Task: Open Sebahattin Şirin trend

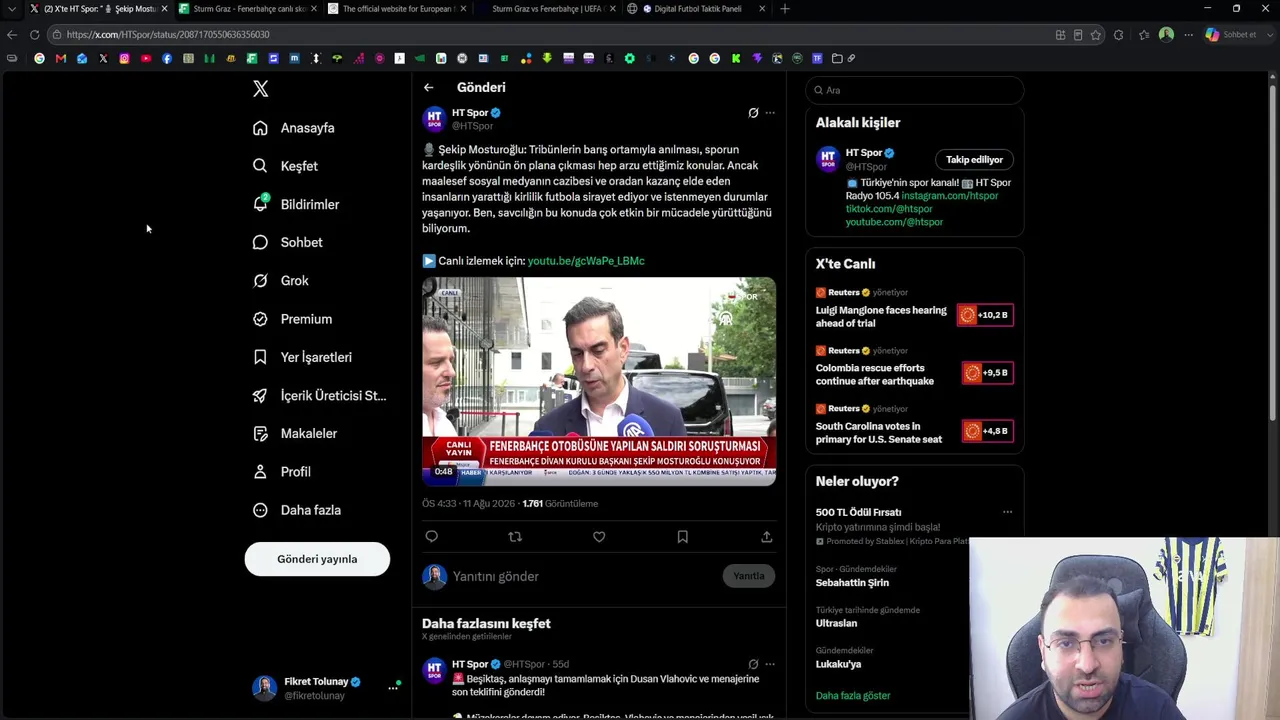Action: point(852,583)
